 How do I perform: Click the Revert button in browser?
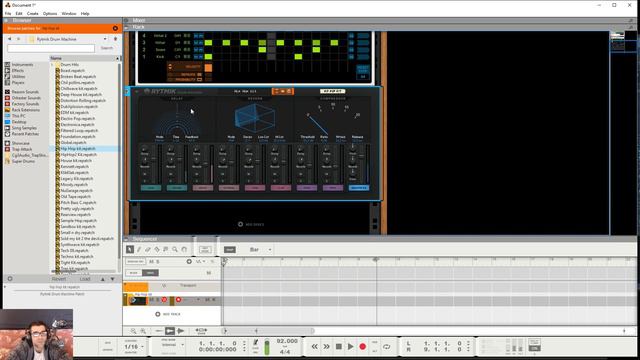59,279
